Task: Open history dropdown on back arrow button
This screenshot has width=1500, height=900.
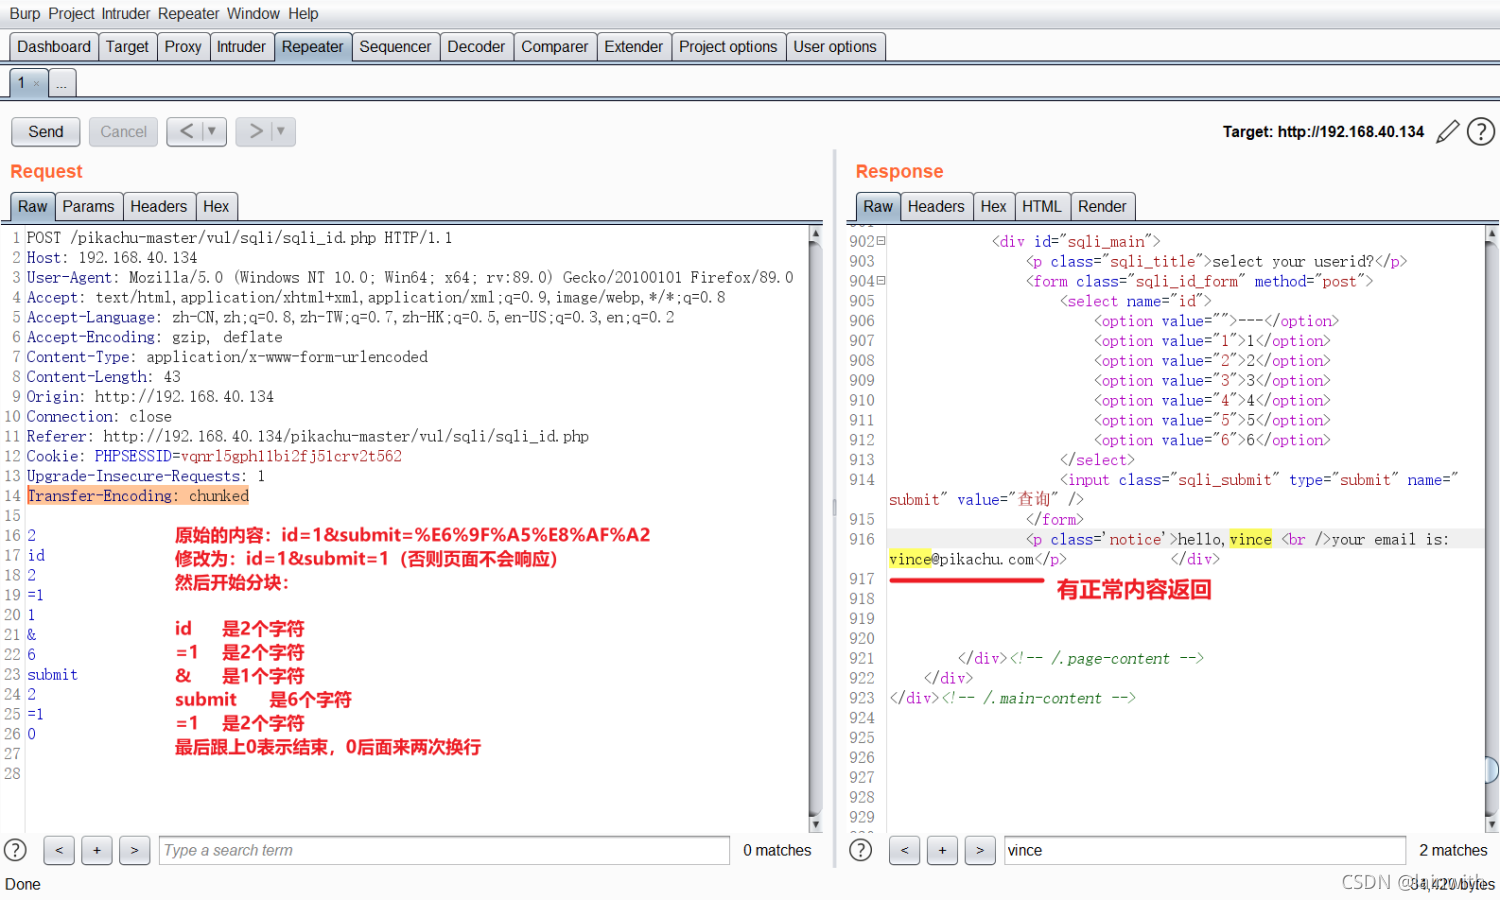Action: tap(212, 131)
